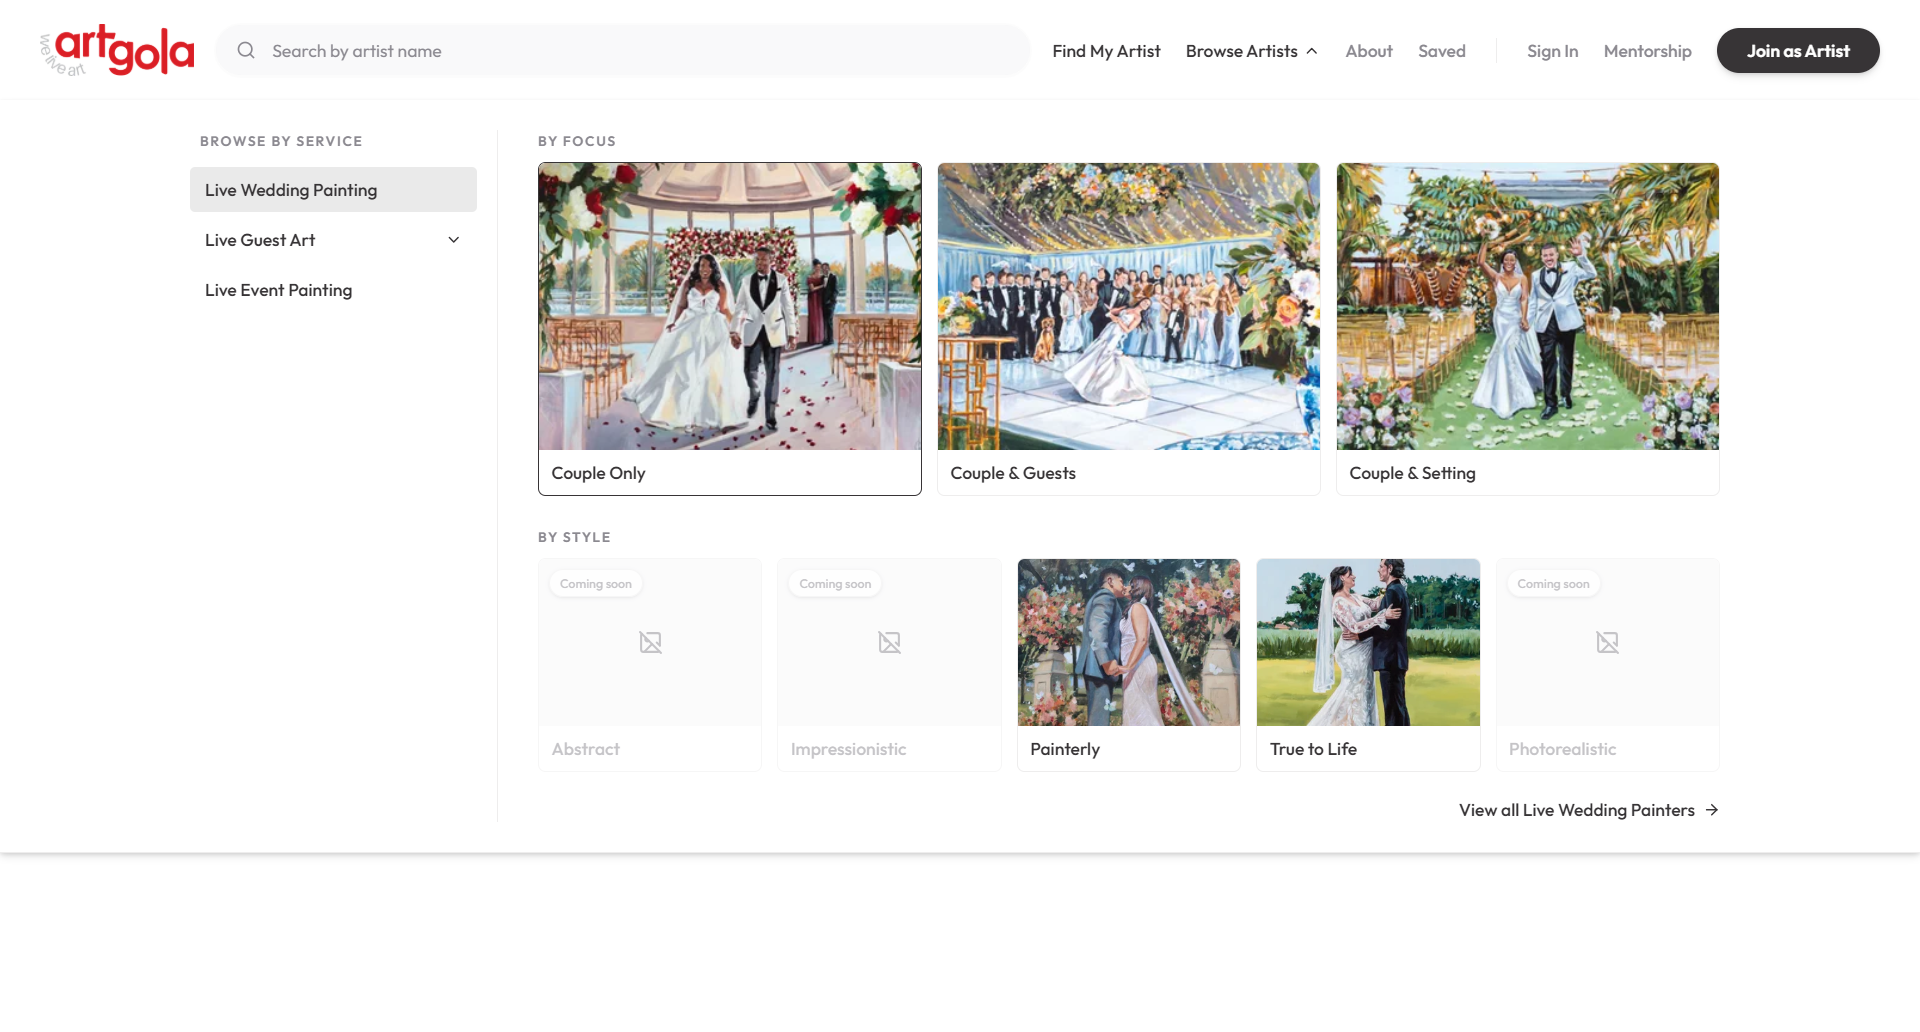Open the Couple & Guests painting thumbnail
The width and height of the screenshot is (1920, 1032).
point(1128,306)
